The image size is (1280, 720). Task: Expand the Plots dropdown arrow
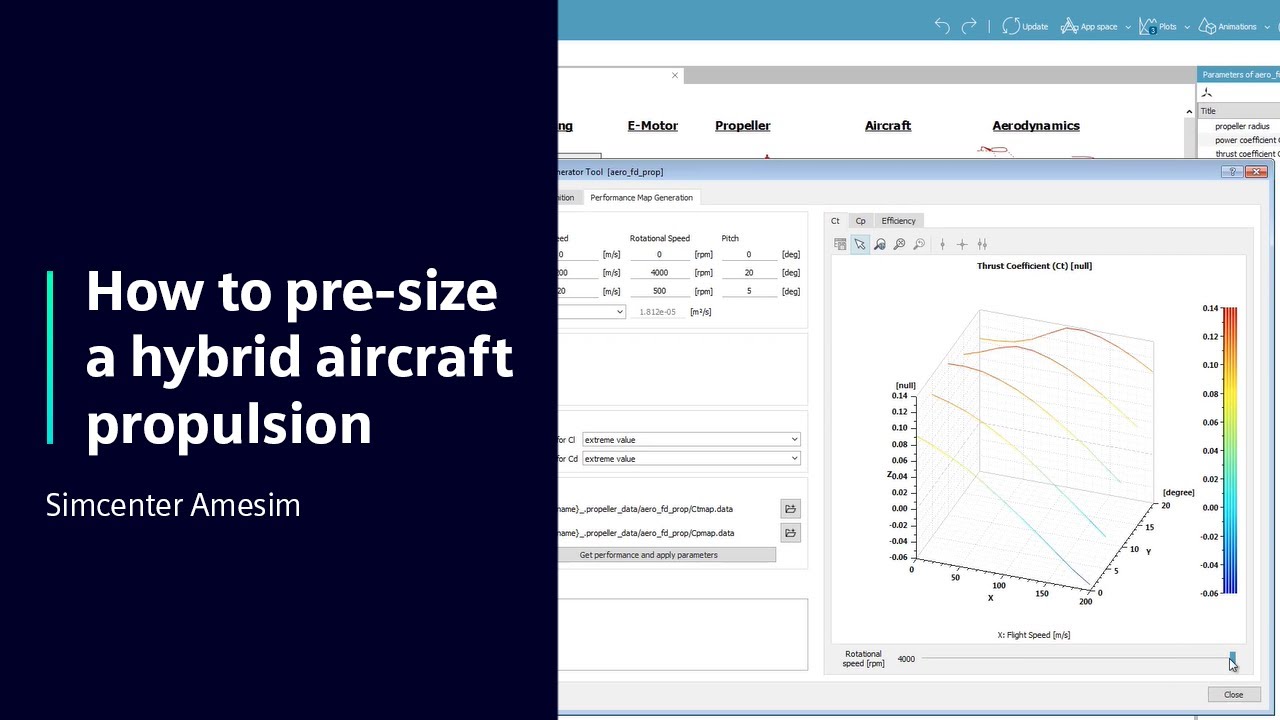[x=1187, y=27]
